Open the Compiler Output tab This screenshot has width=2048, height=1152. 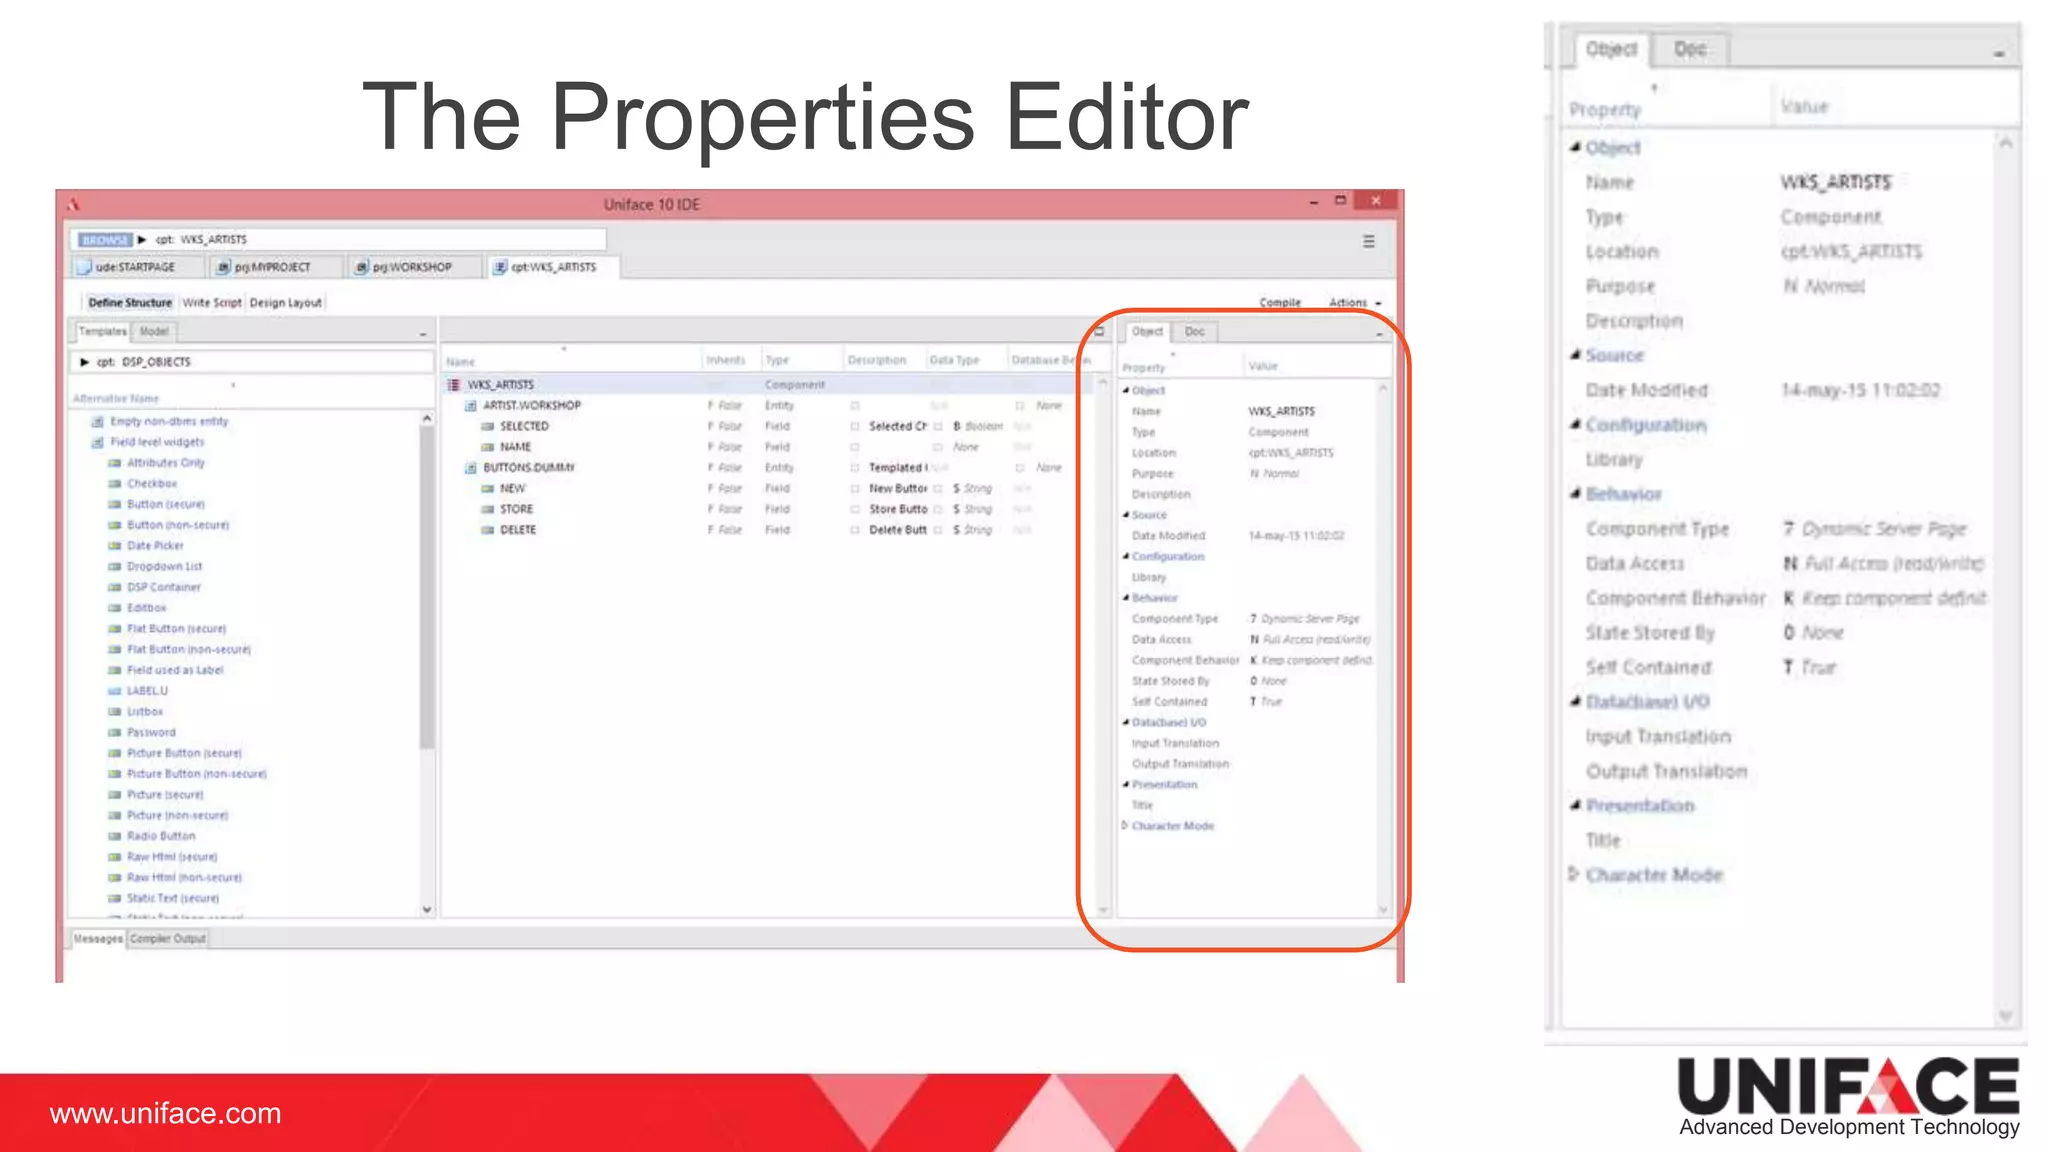tap(168, 938)
